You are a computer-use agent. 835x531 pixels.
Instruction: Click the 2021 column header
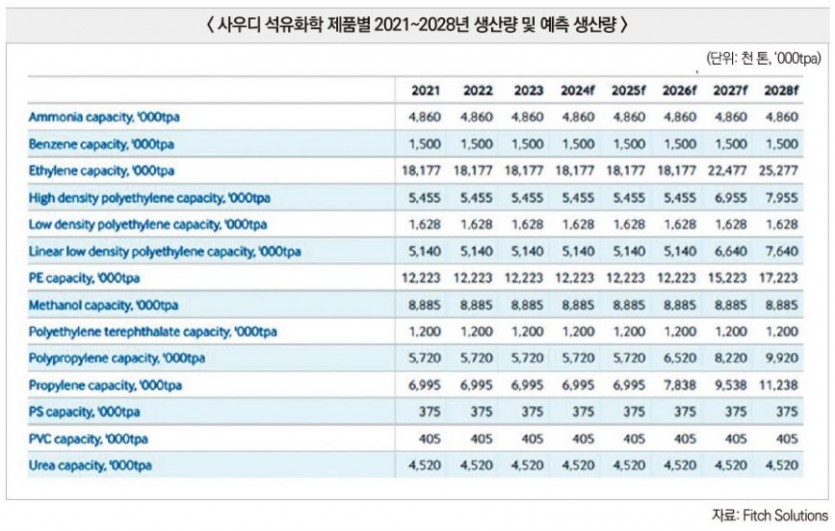(x=426, y=91)
